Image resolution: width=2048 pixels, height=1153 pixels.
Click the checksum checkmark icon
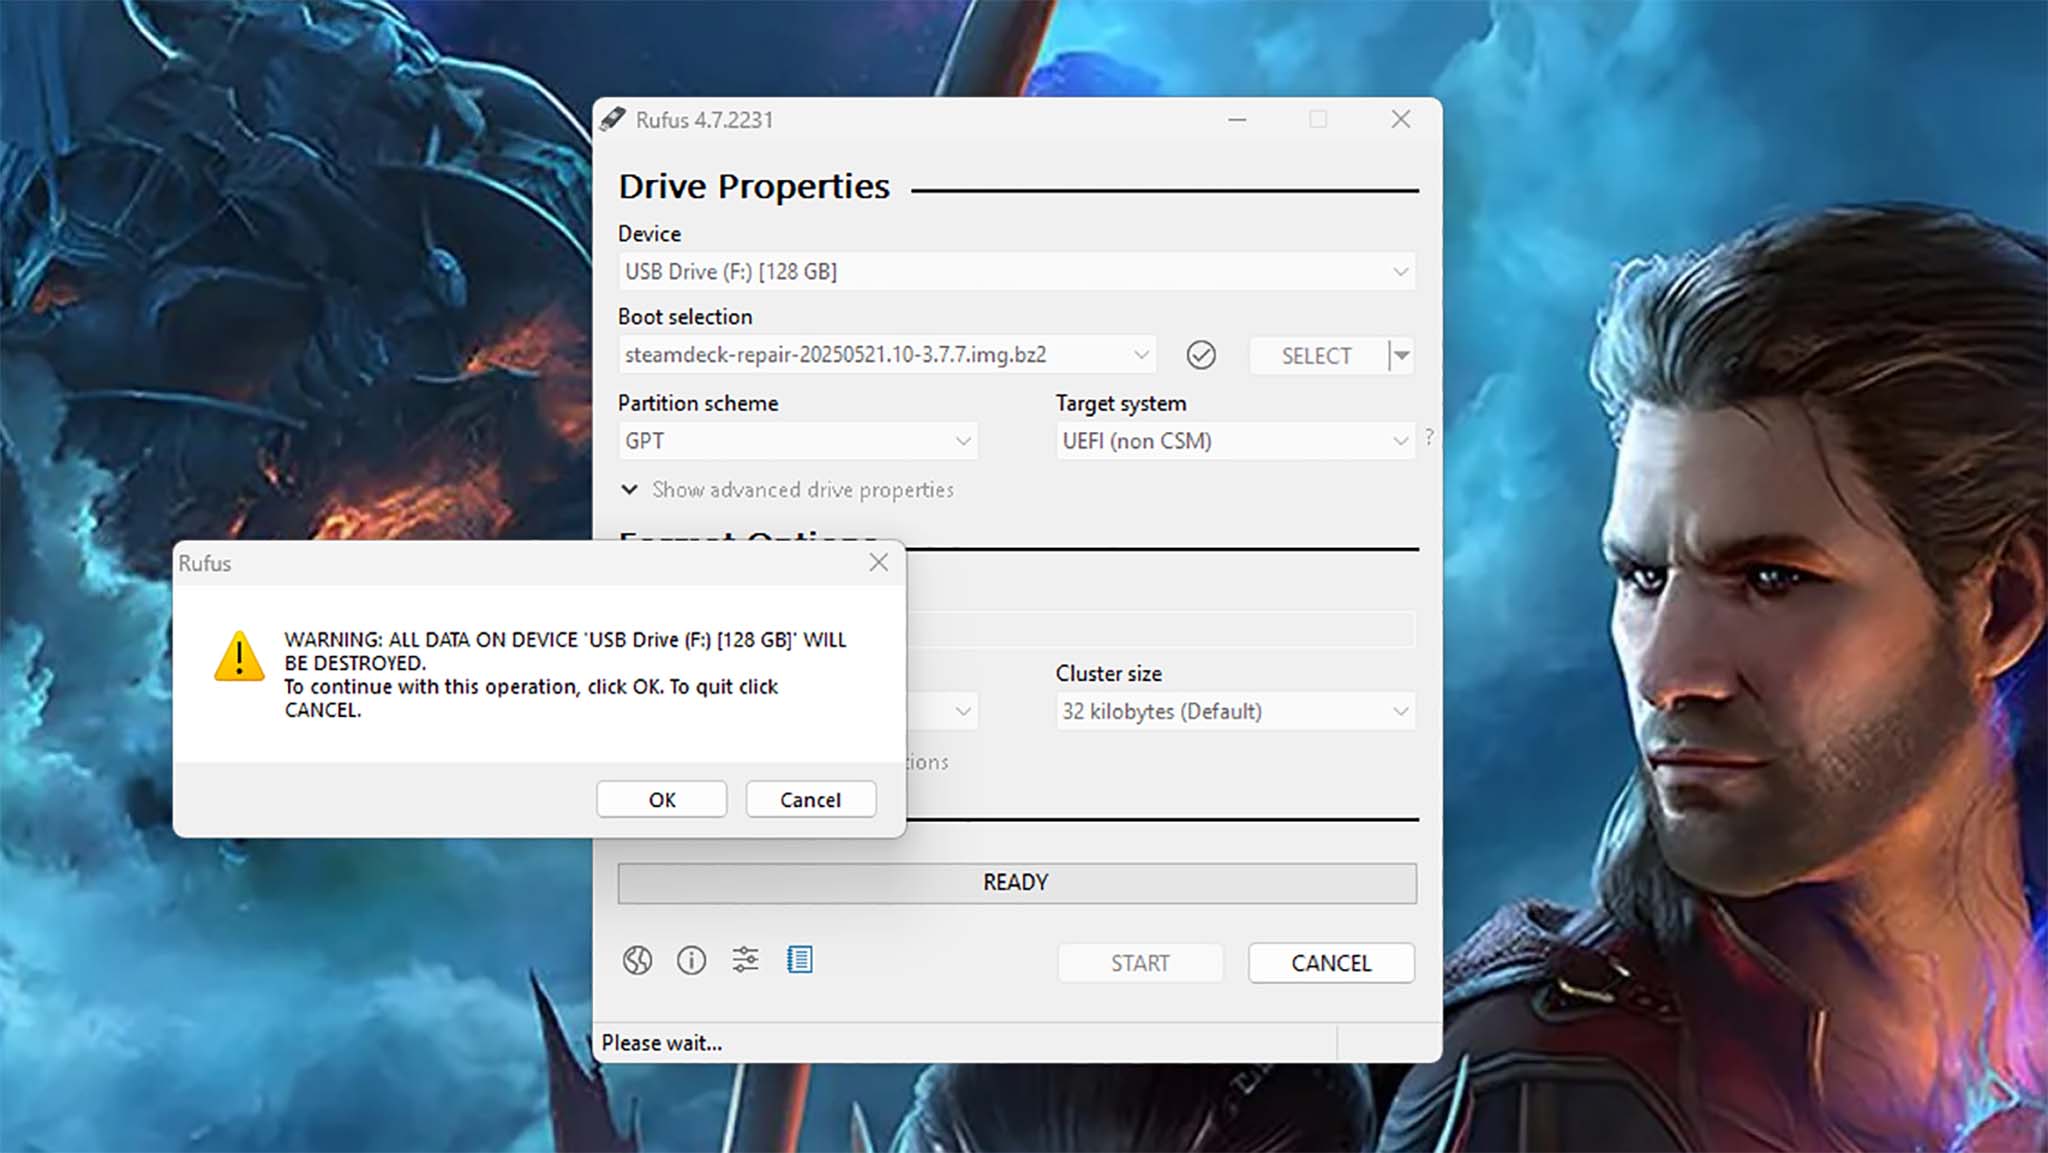[1201, 355]
